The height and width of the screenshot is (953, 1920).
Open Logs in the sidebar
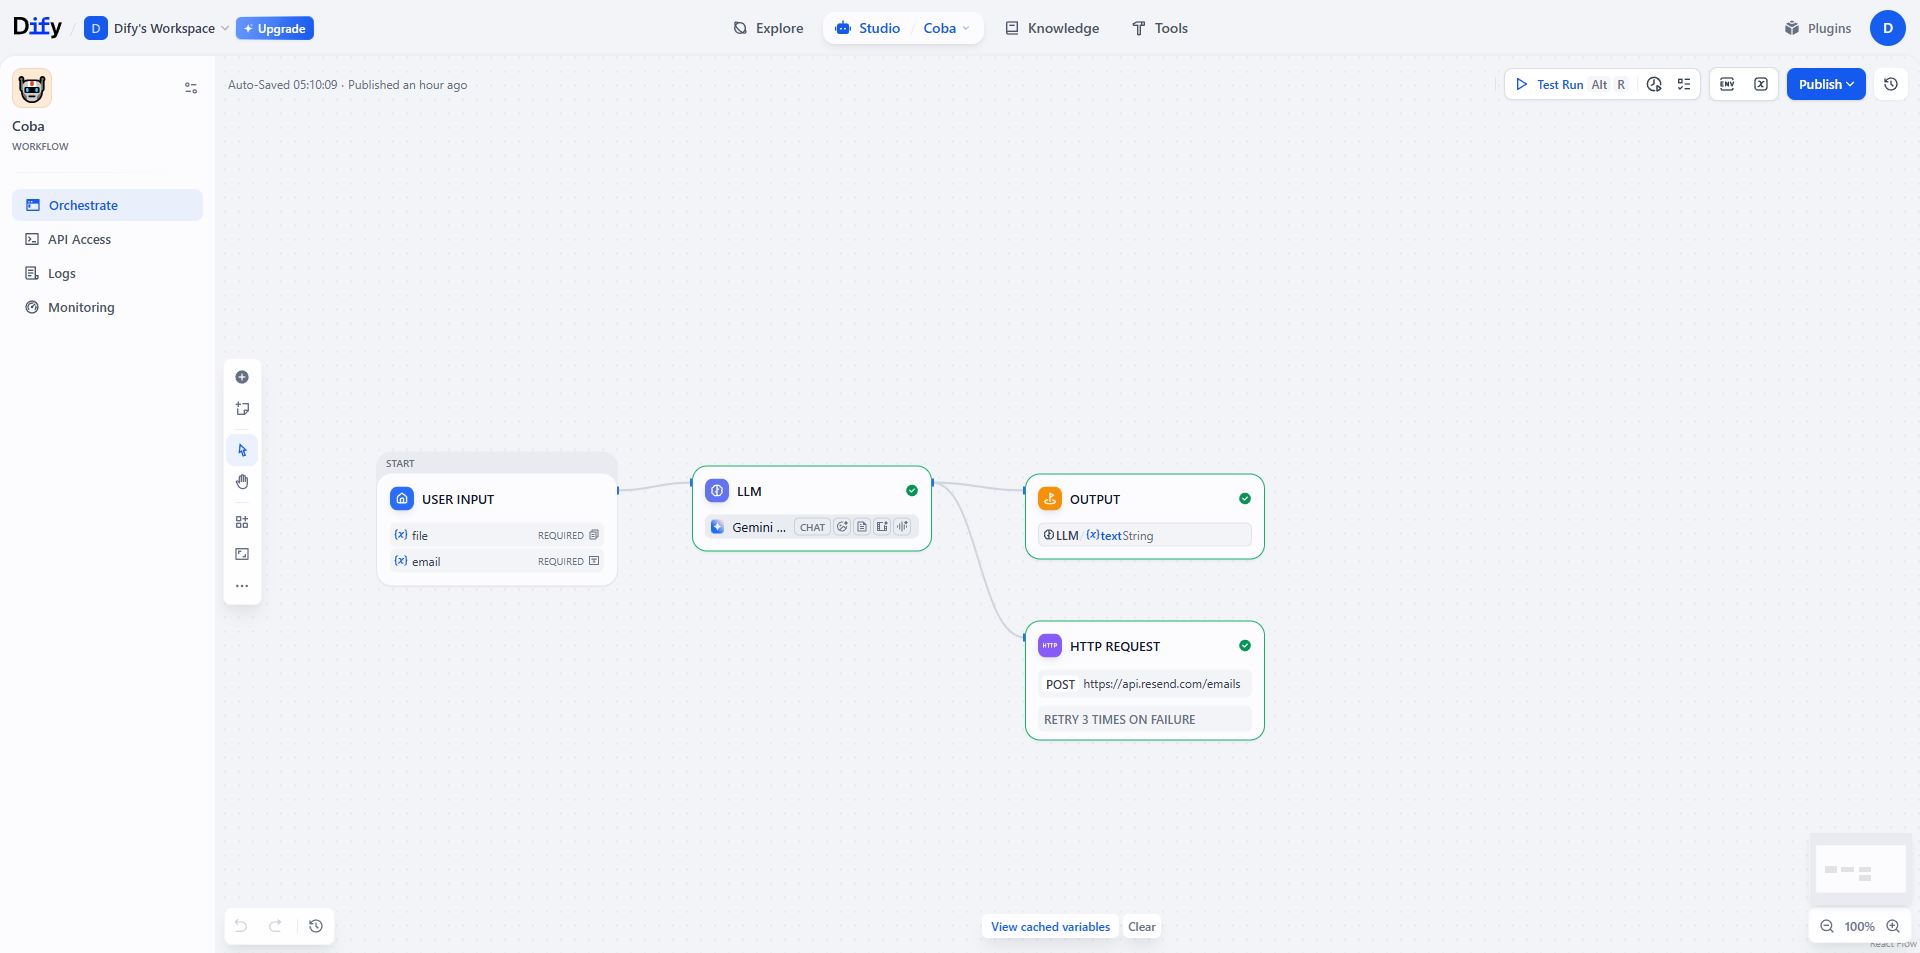(107, 273)
